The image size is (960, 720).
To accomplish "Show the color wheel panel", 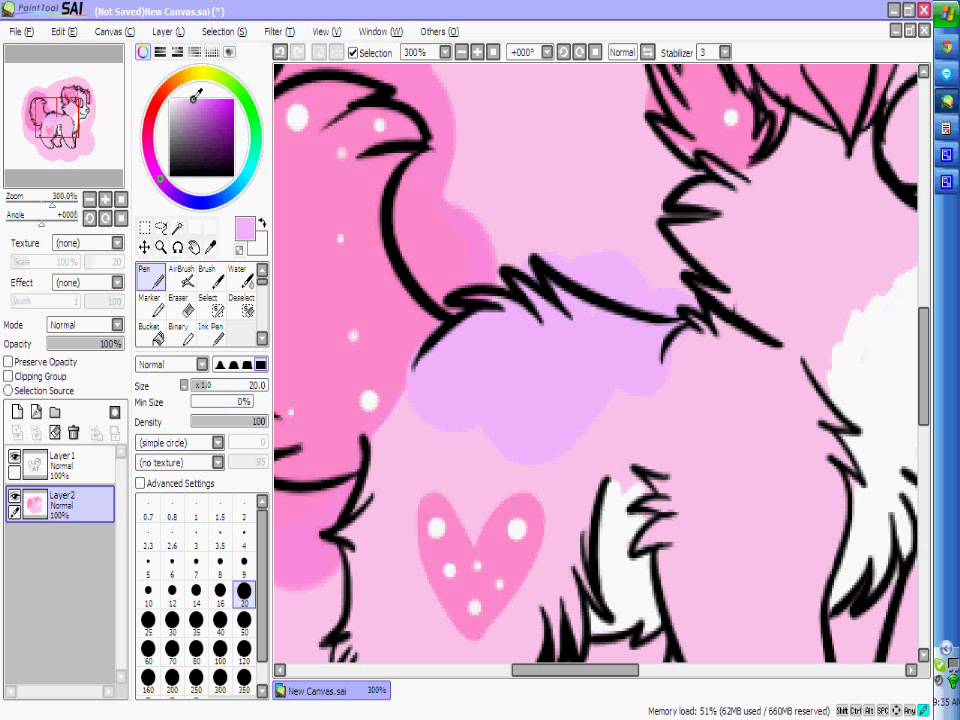I will [x=143, y=52].
